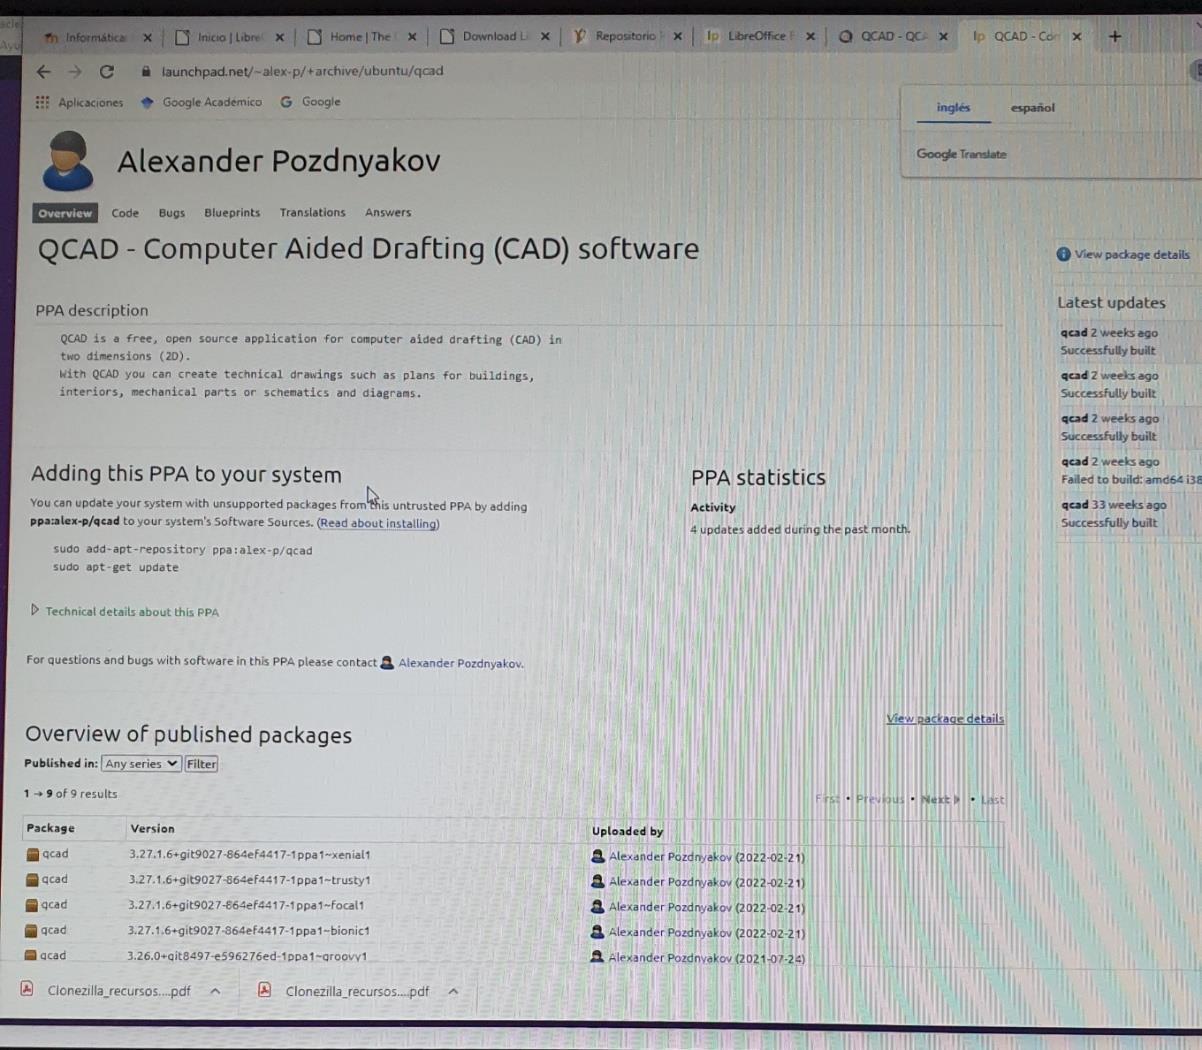Open the Code tab
This screenshot has height=1050, width=1202.
(125, 213)
